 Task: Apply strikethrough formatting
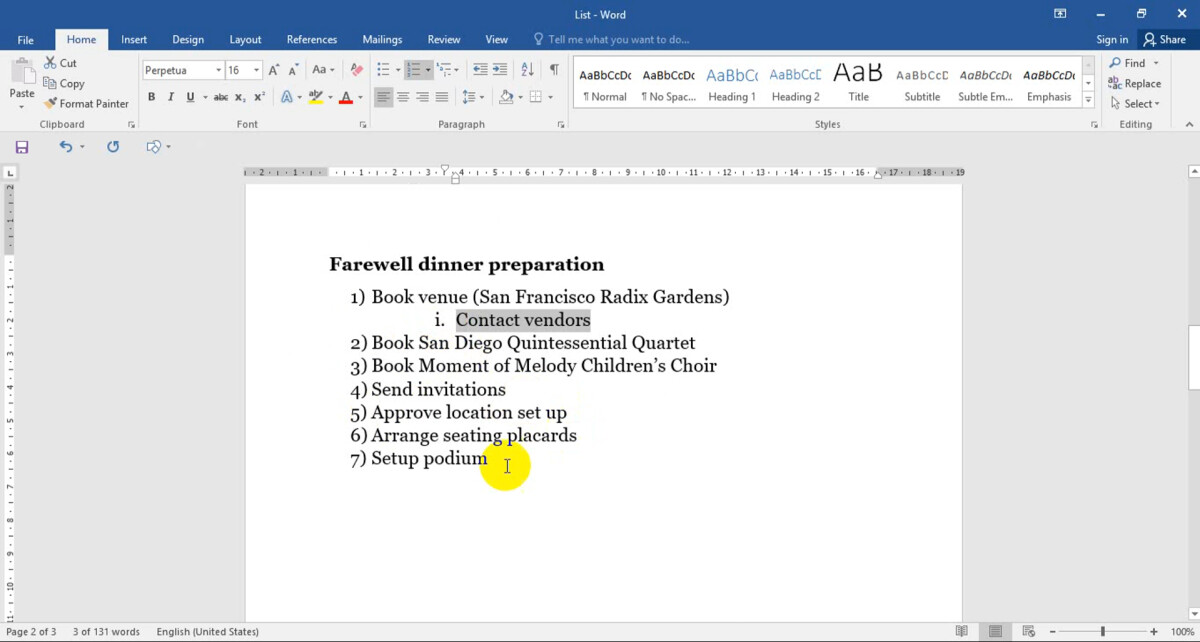pyautogui.click(x=221, y=97)
